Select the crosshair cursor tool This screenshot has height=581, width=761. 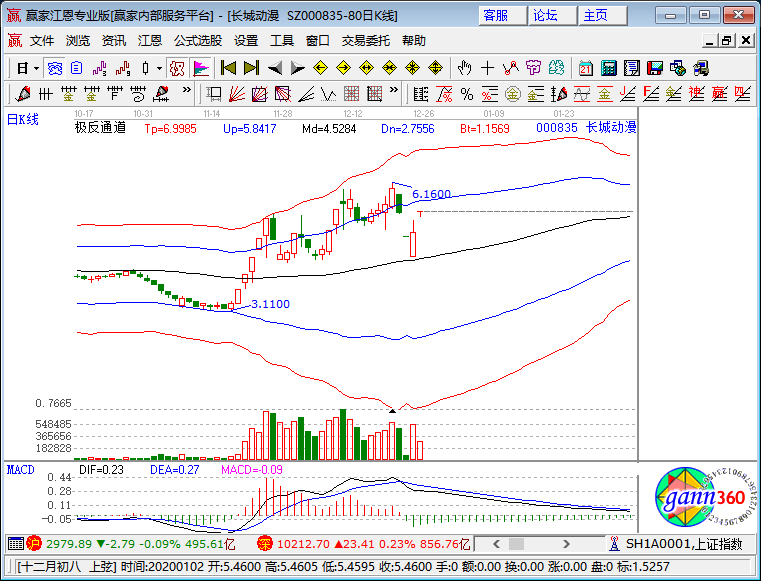tap(487, 68)
